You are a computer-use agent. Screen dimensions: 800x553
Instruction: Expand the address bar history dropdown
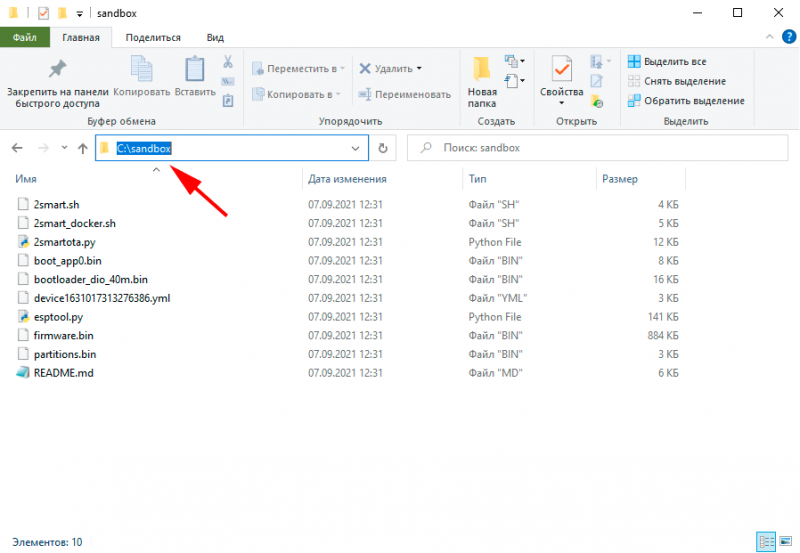[x=355, y=148]
